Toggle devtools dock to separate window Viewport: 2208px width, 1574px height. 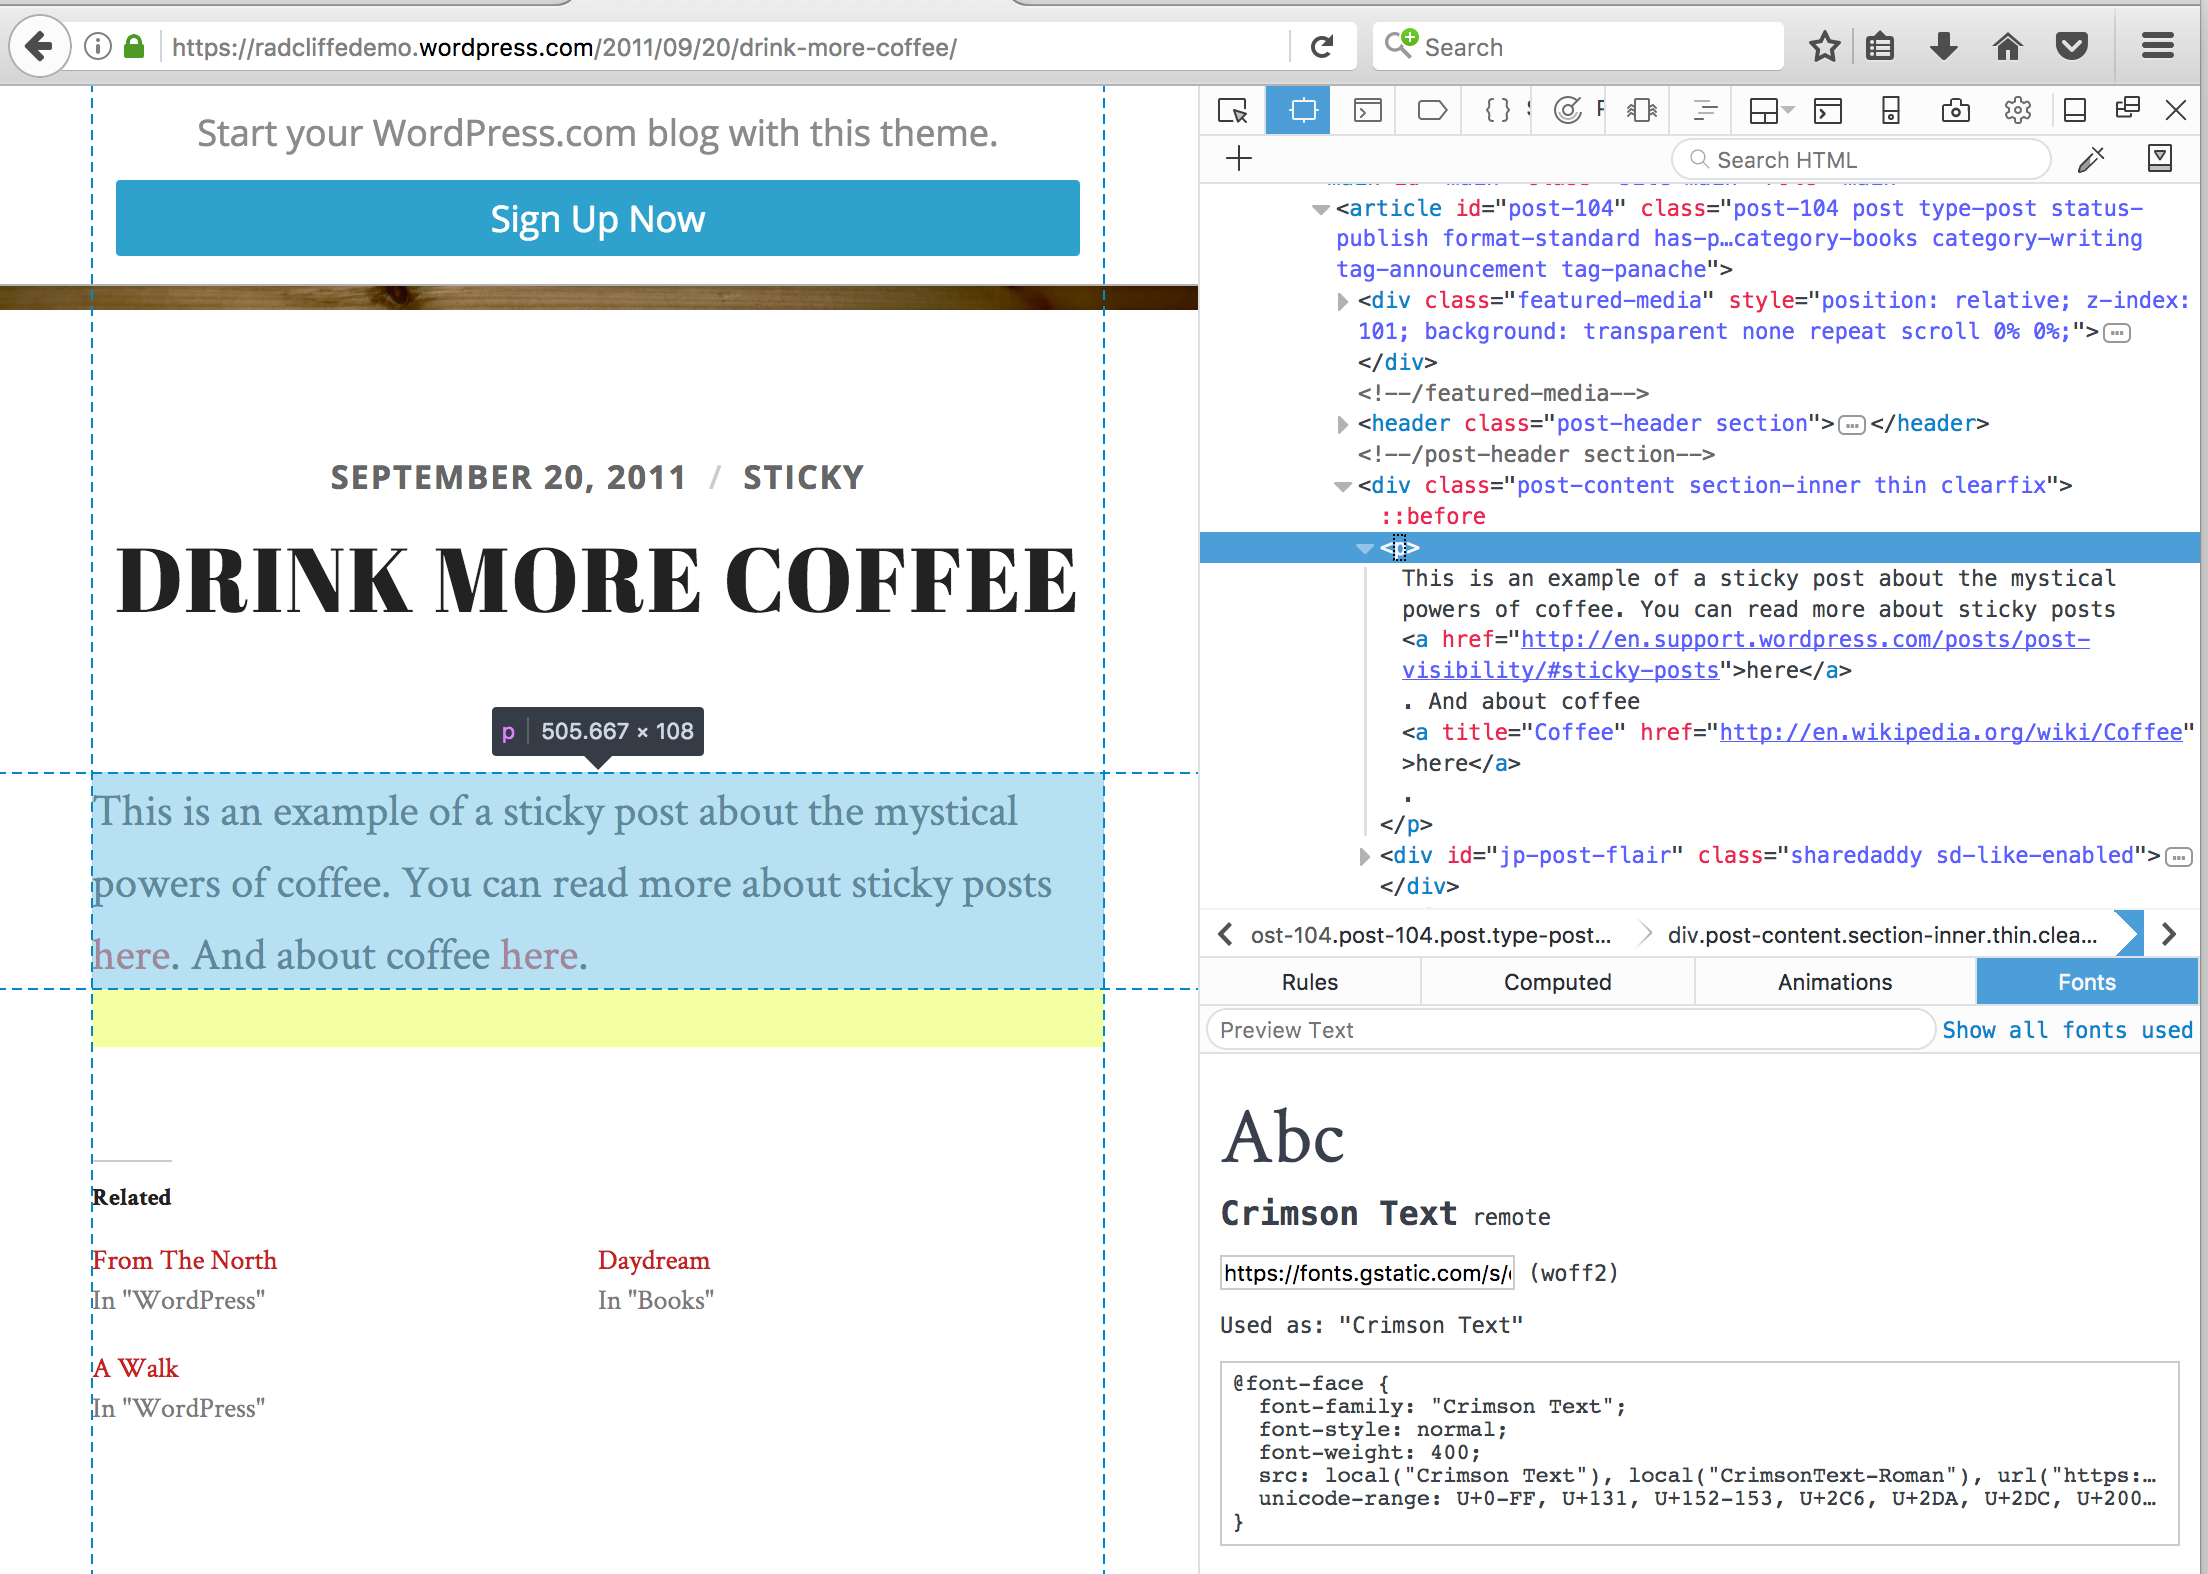pos(2127,108)
